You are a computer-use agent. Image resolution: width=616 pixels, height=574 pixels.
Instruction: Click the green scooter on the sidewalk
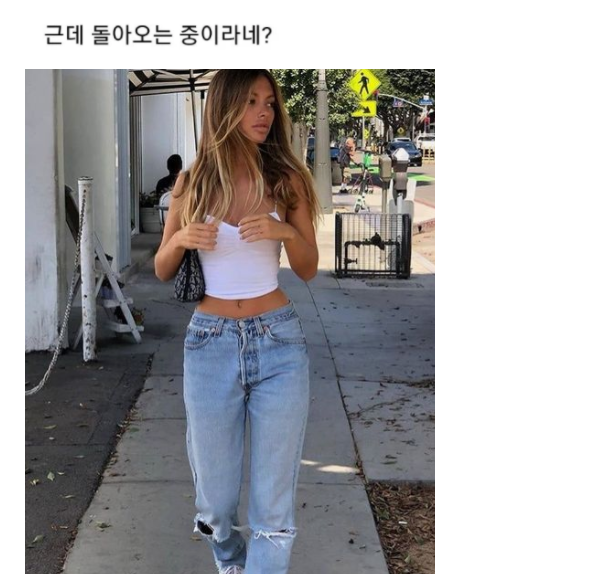click(x=363, y=185)
